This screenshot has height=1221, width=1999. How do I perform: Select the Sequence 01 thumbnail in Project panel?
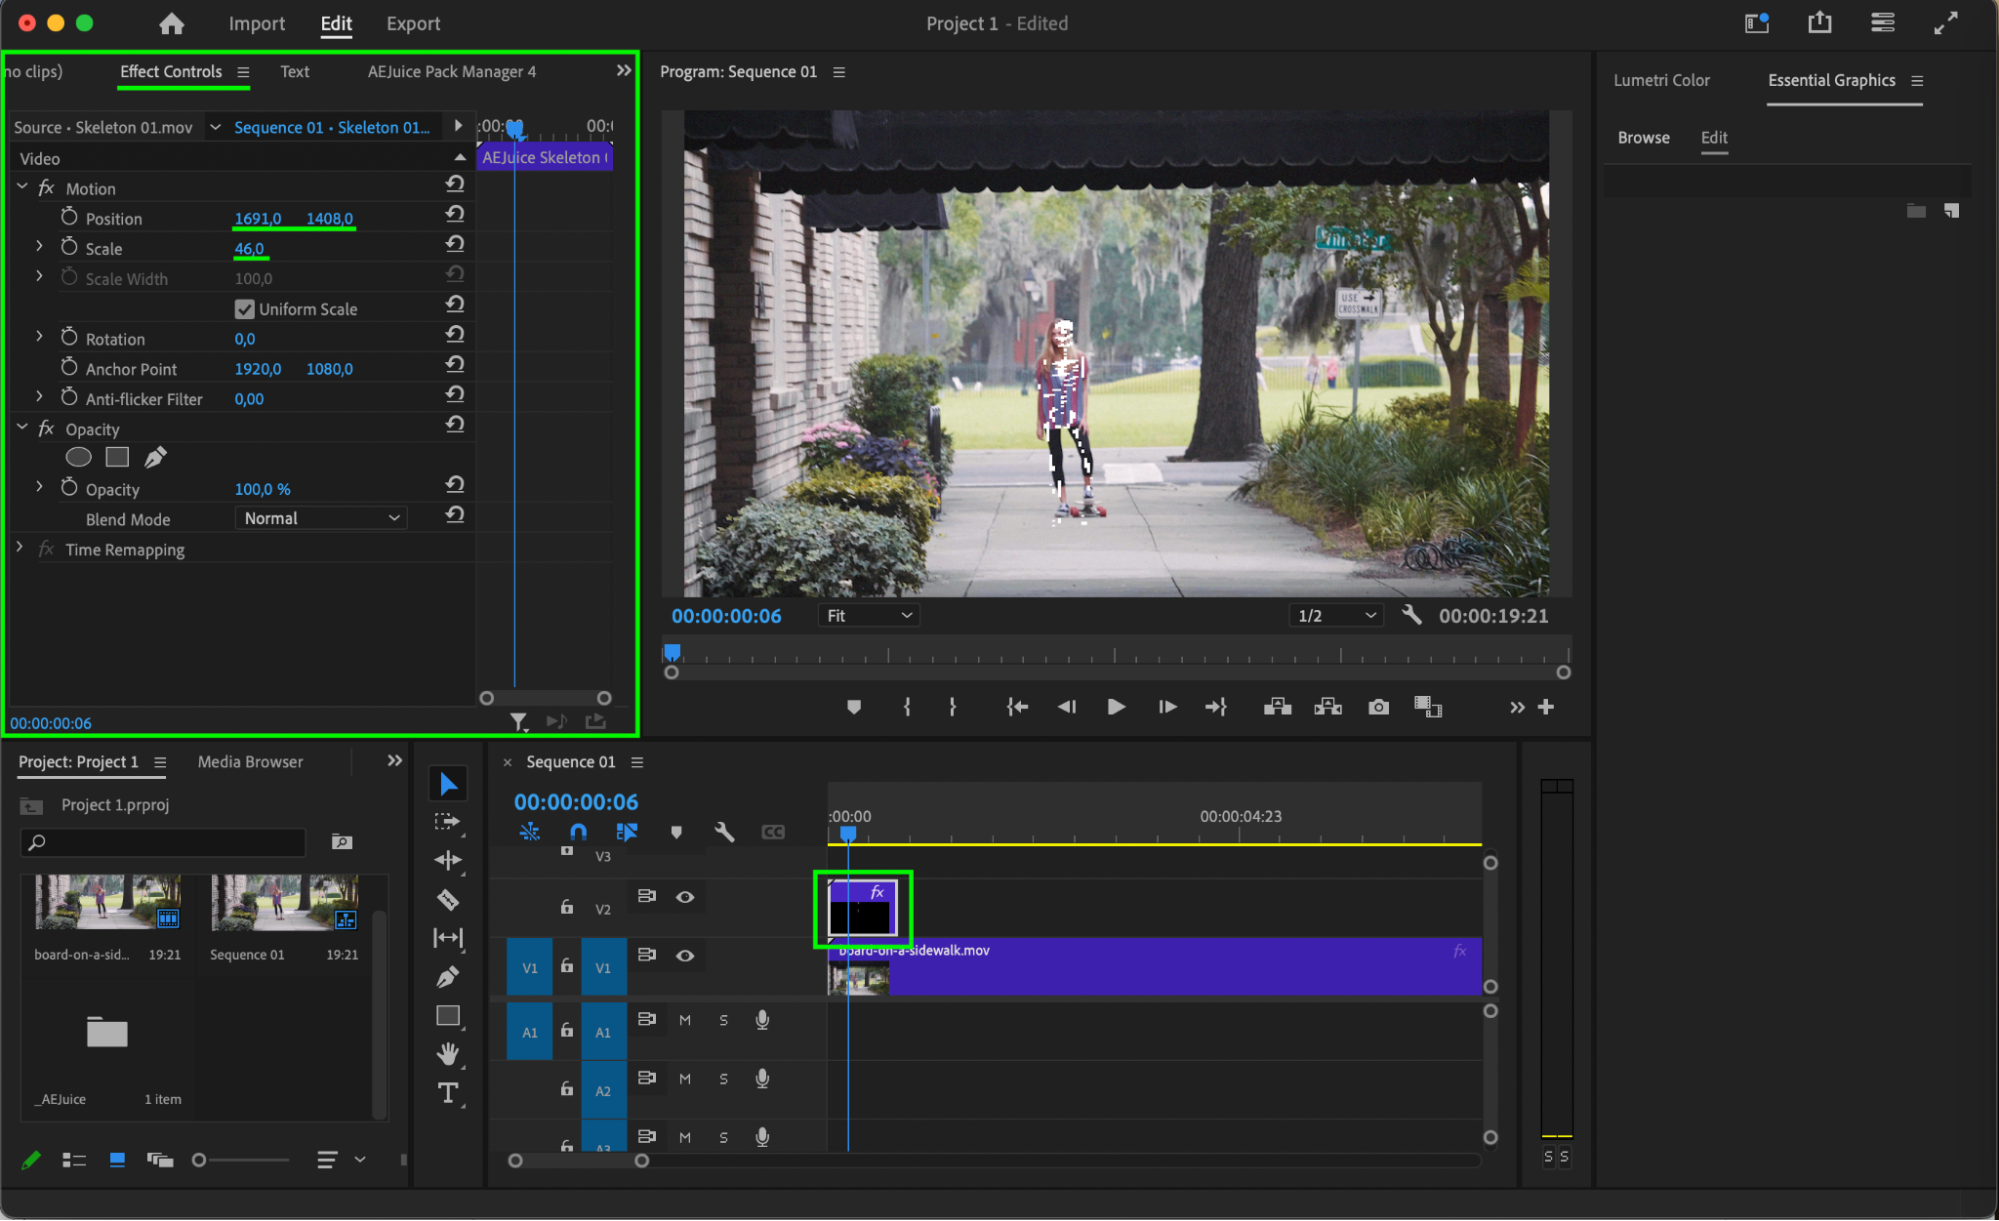point(284,902)
